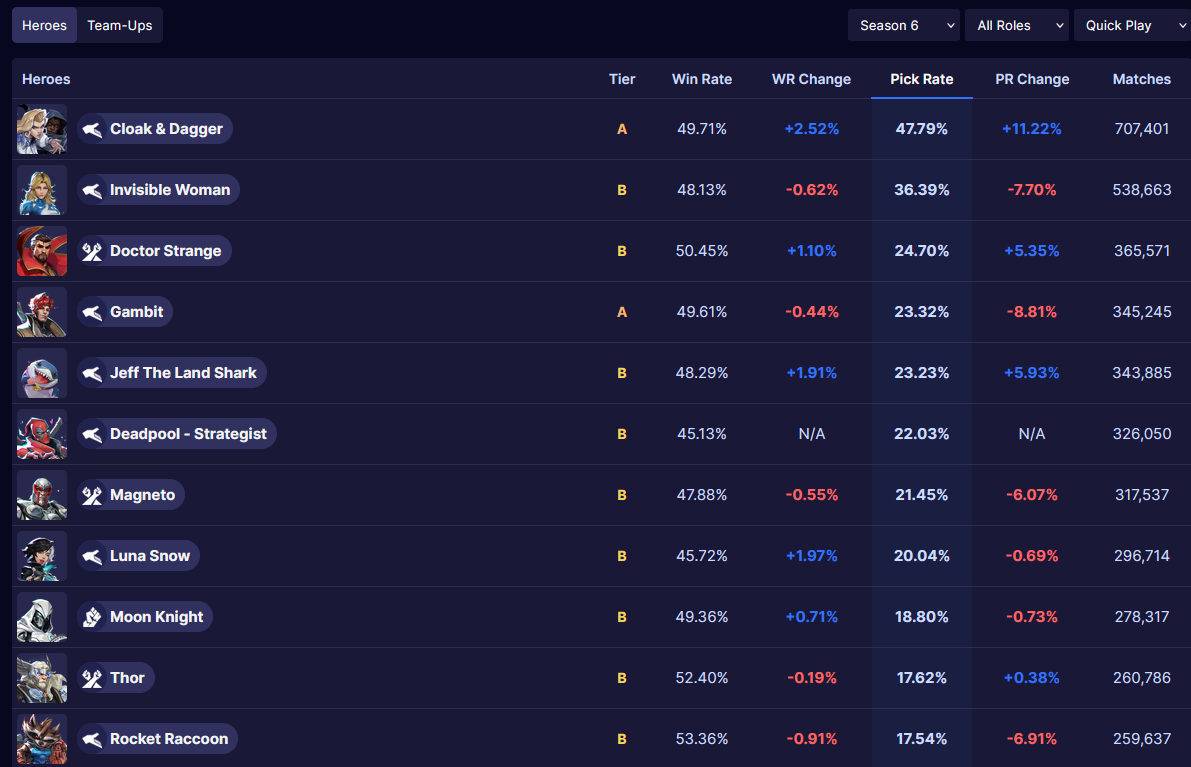Click Gambit's hero avatar

42,312
